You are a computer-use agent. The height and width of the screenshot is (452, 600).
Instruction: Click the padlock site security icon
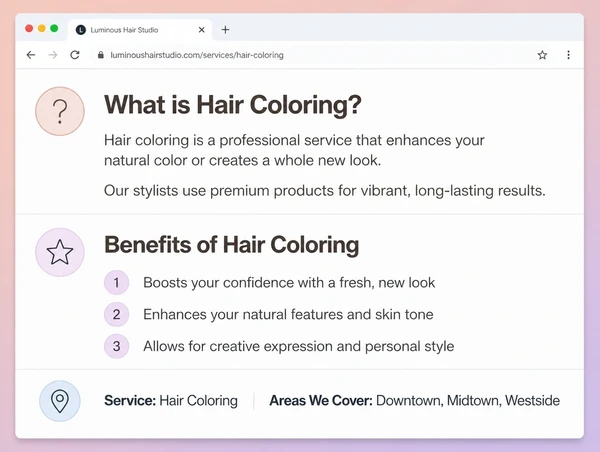point(101,55)
